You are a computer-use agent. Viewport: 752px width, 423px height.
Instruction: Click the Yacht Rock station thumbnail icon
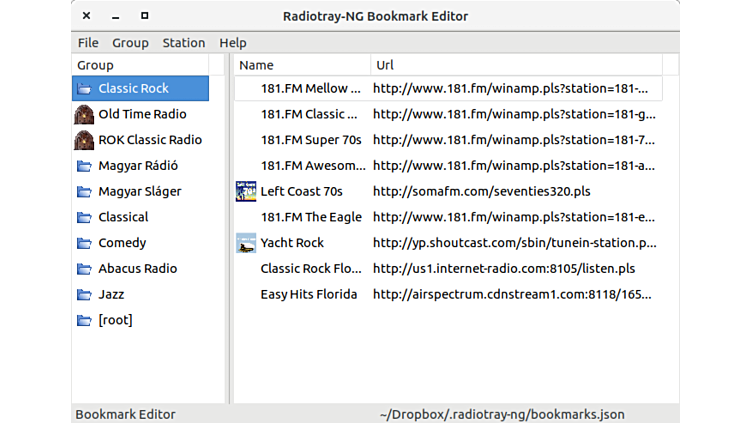click(x=246, y=243)
